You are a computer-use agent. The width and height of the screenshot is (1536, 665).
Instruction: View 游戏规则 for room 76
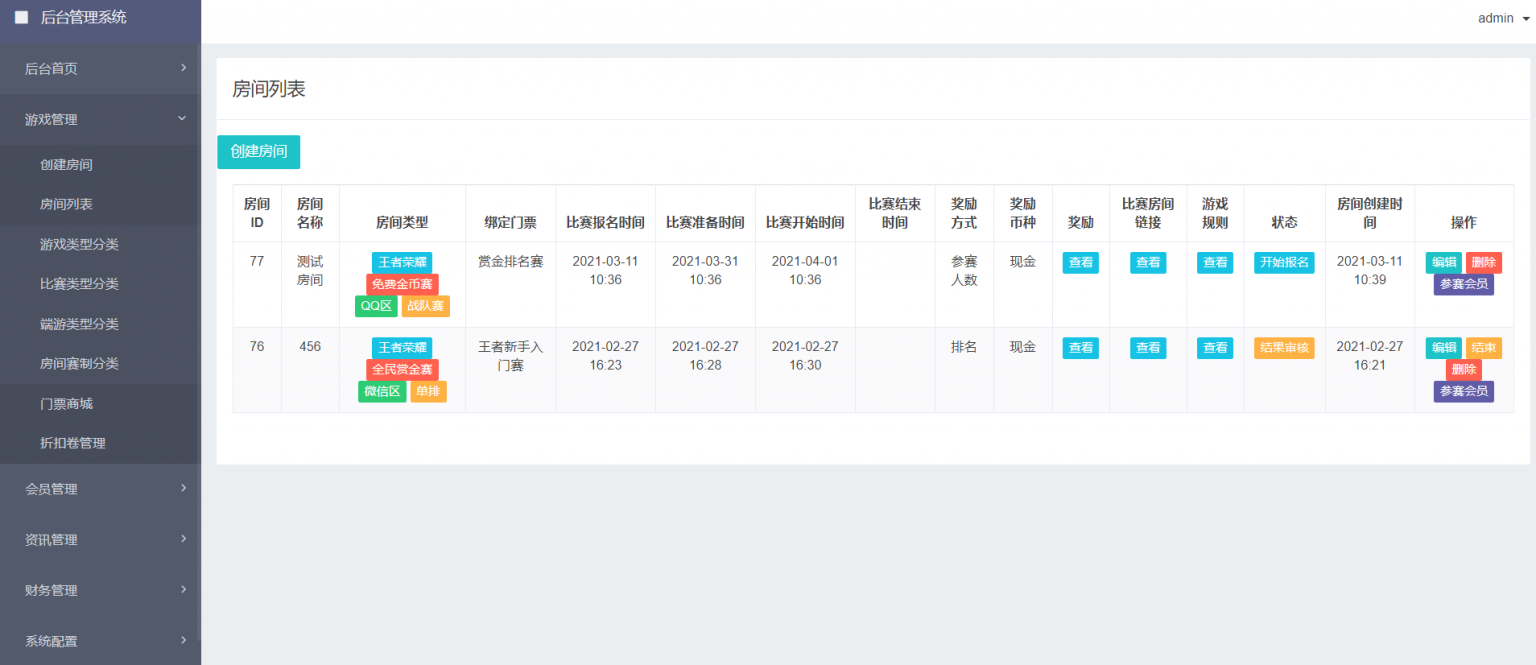pyautogui.click(x=1215, y=348)
